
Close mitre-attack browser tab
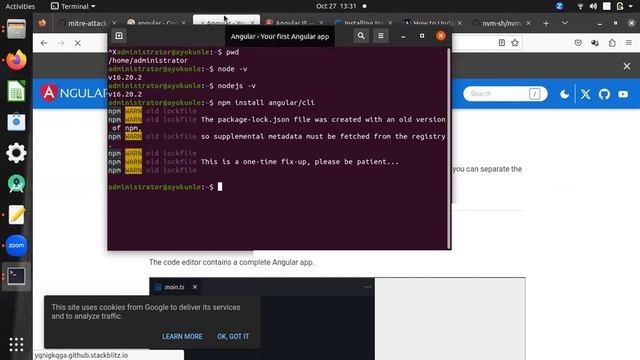(114, 23)
